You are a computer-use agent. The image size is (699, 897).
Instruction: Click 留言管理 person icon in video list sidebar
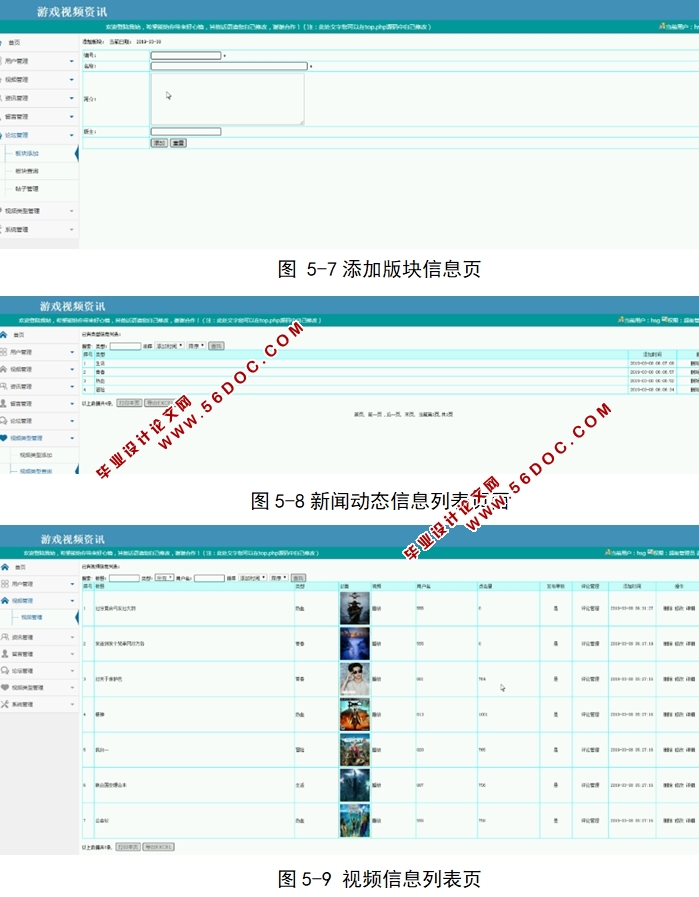[4, 654]
